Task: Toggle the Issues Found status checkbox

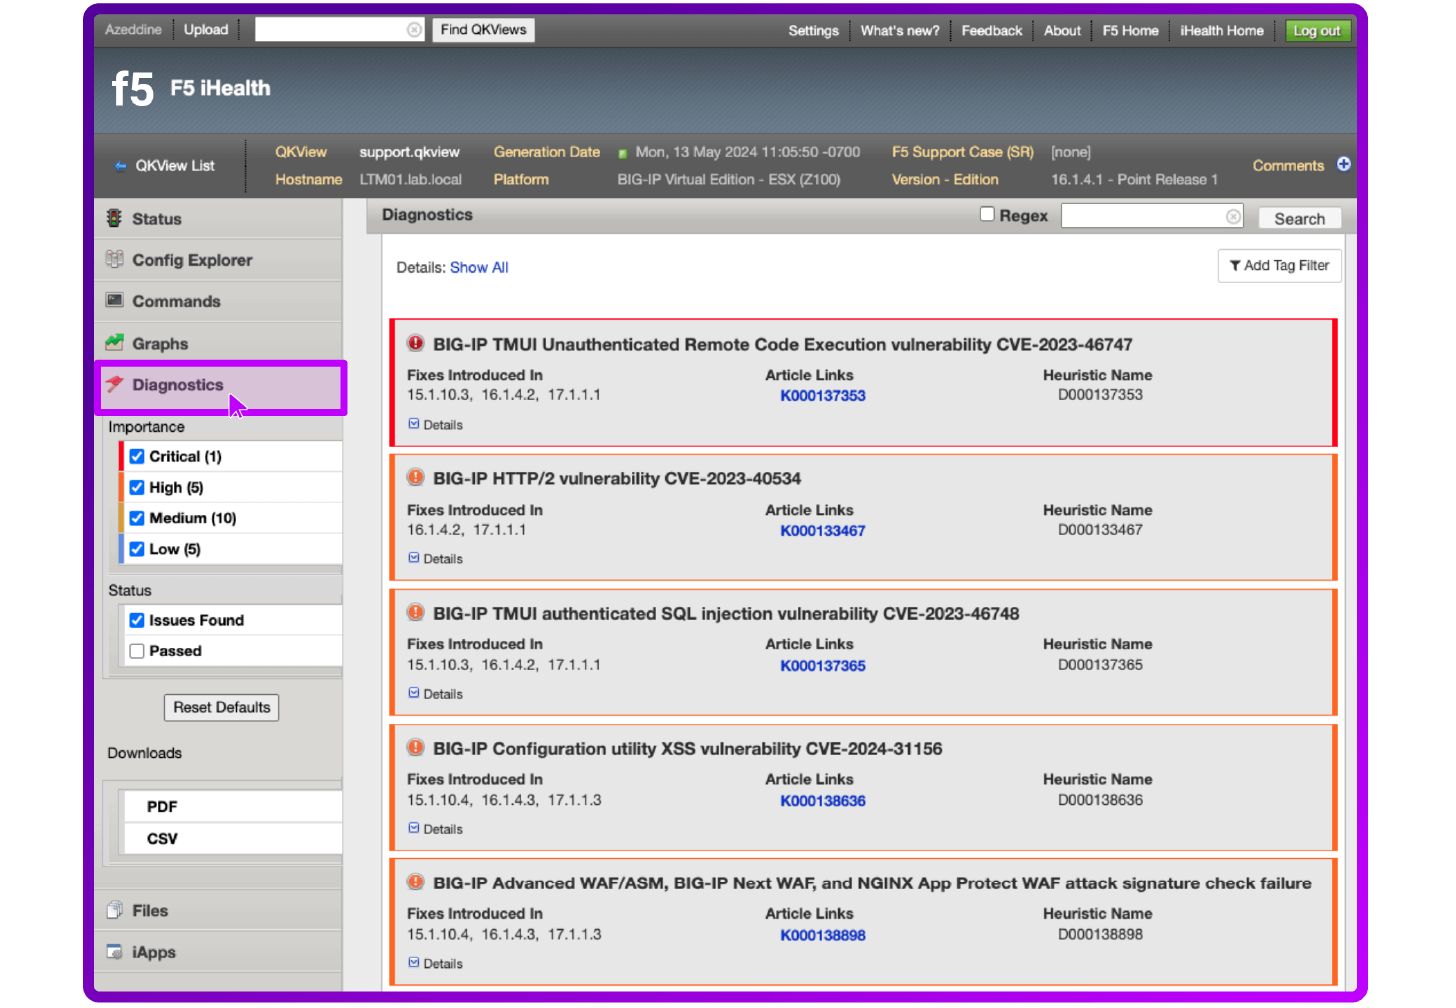Action: 137,620
